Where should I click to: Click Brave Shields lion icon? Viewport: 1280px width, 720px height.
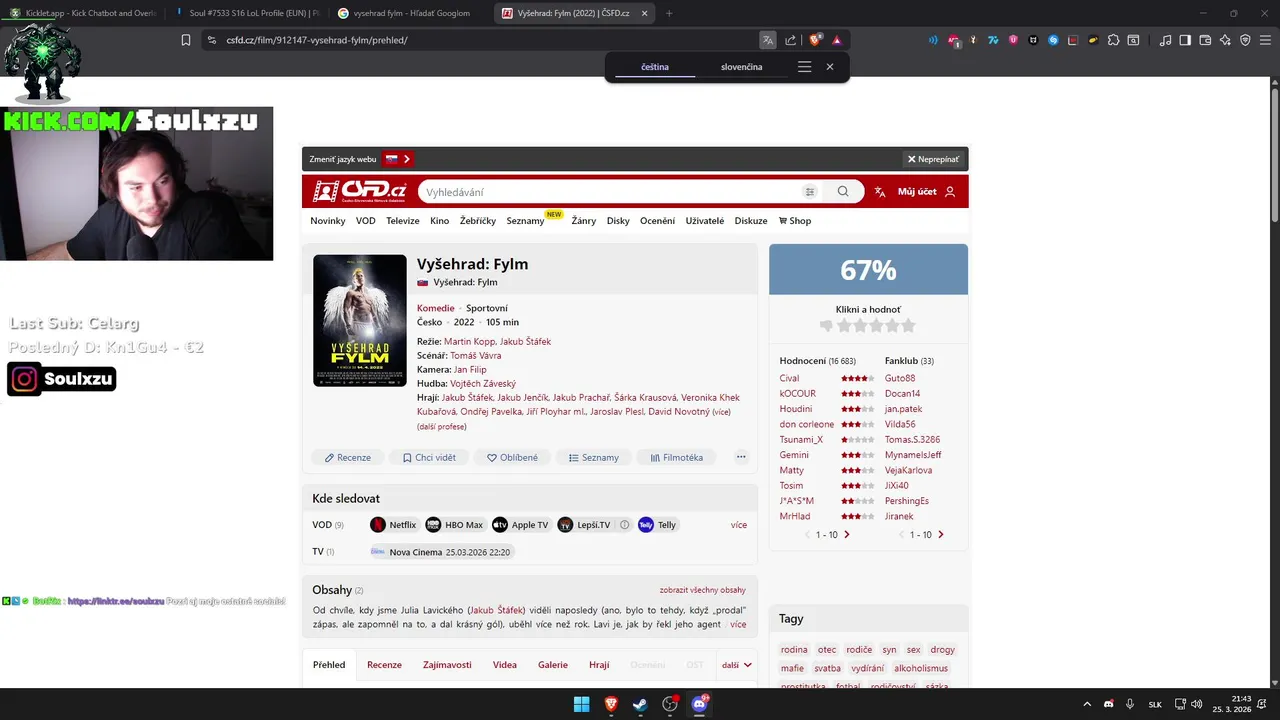(816, 40)
